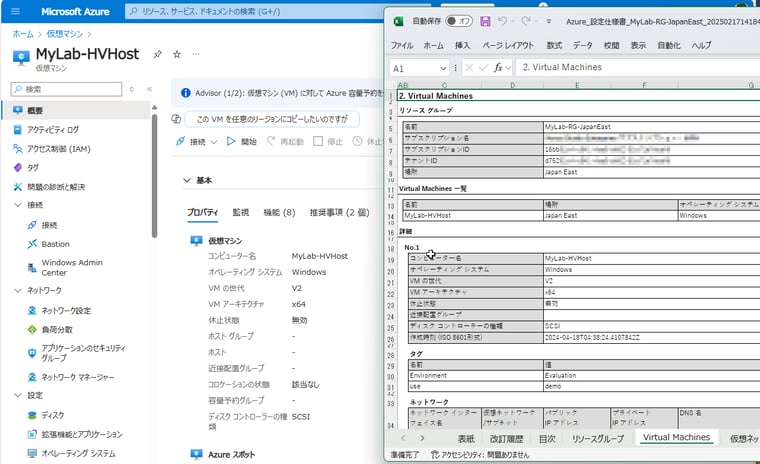Open the 接続 dropdown in the VM toolbar
Image resolution: width=760 pixels, height=464 pixels.
pos(197,142)
